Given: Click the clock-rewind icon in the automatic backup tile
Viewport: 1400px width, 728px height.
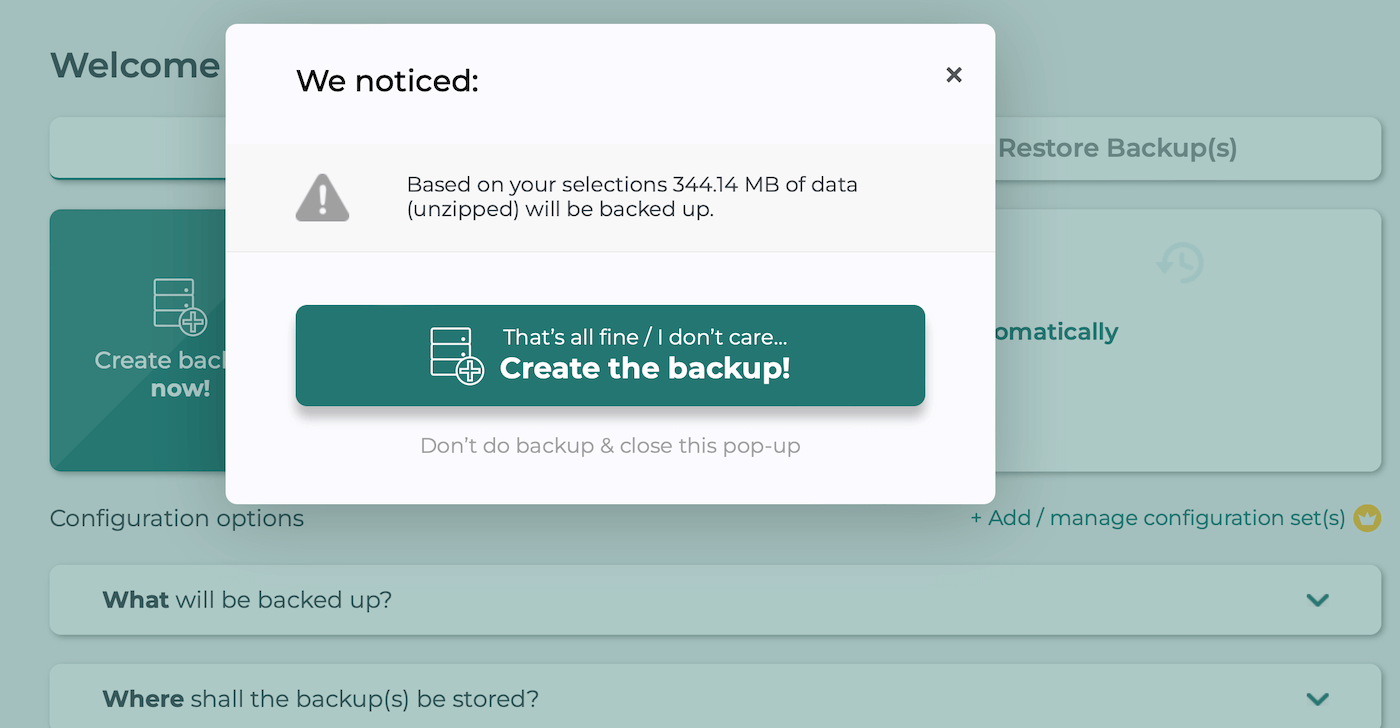Looking at the screenshot, I should [1180, 263].
